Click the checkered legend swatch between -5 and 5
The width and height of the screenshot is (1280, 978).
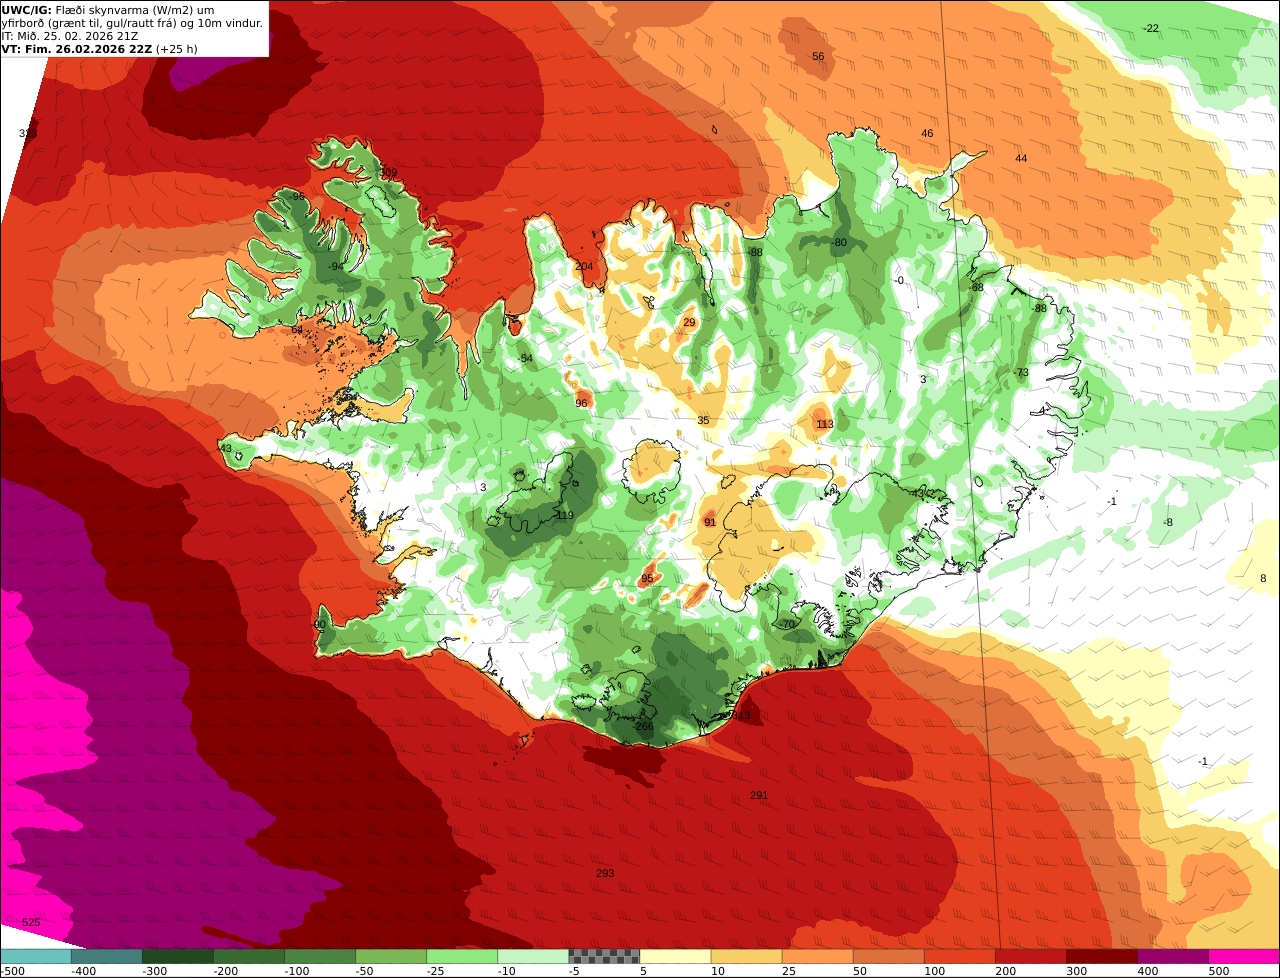(604, 956)
